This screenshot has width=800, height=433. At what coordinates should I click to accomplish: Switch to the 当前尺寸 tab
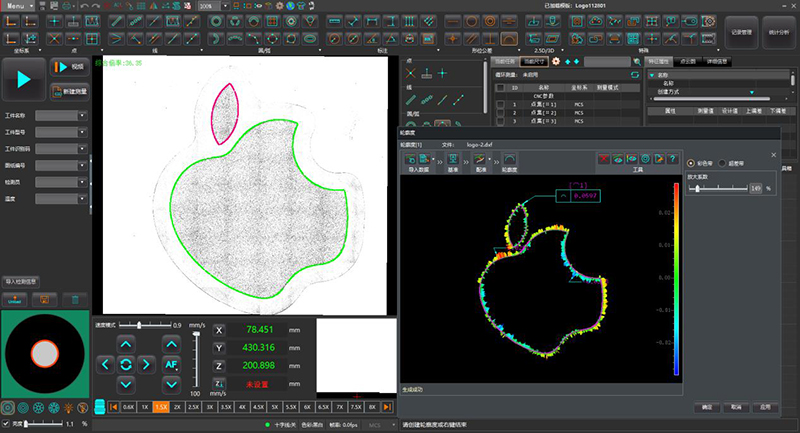(534, 62)
